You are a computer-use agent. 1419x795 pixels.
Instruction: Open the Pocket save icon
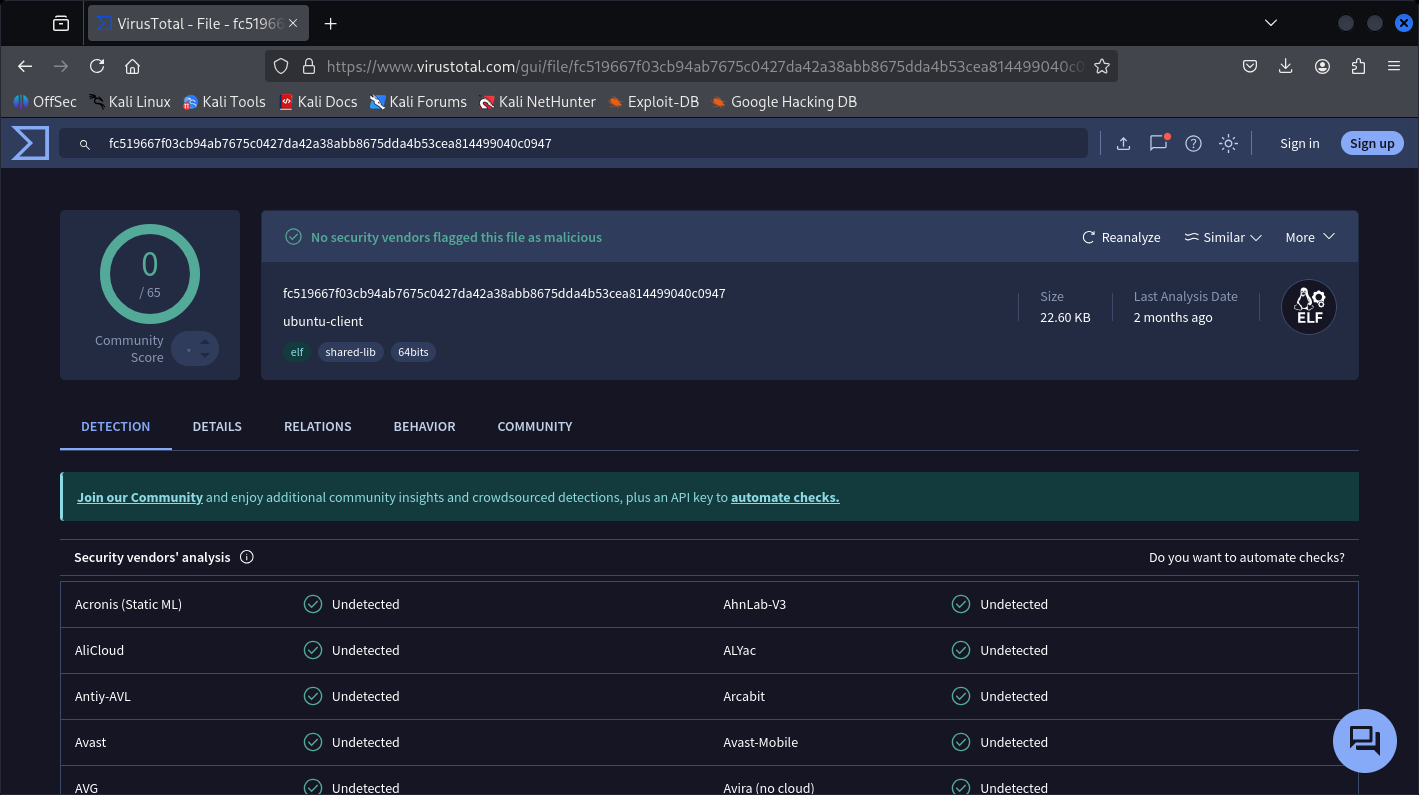pos(1250,66)
